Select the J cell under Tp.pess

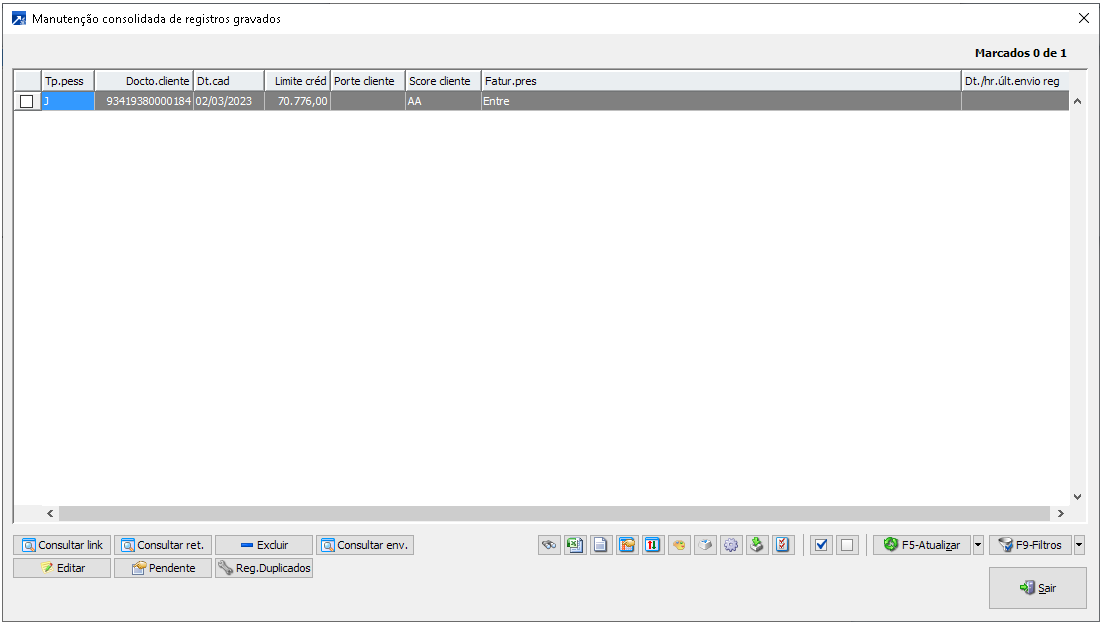coord(68,101)
